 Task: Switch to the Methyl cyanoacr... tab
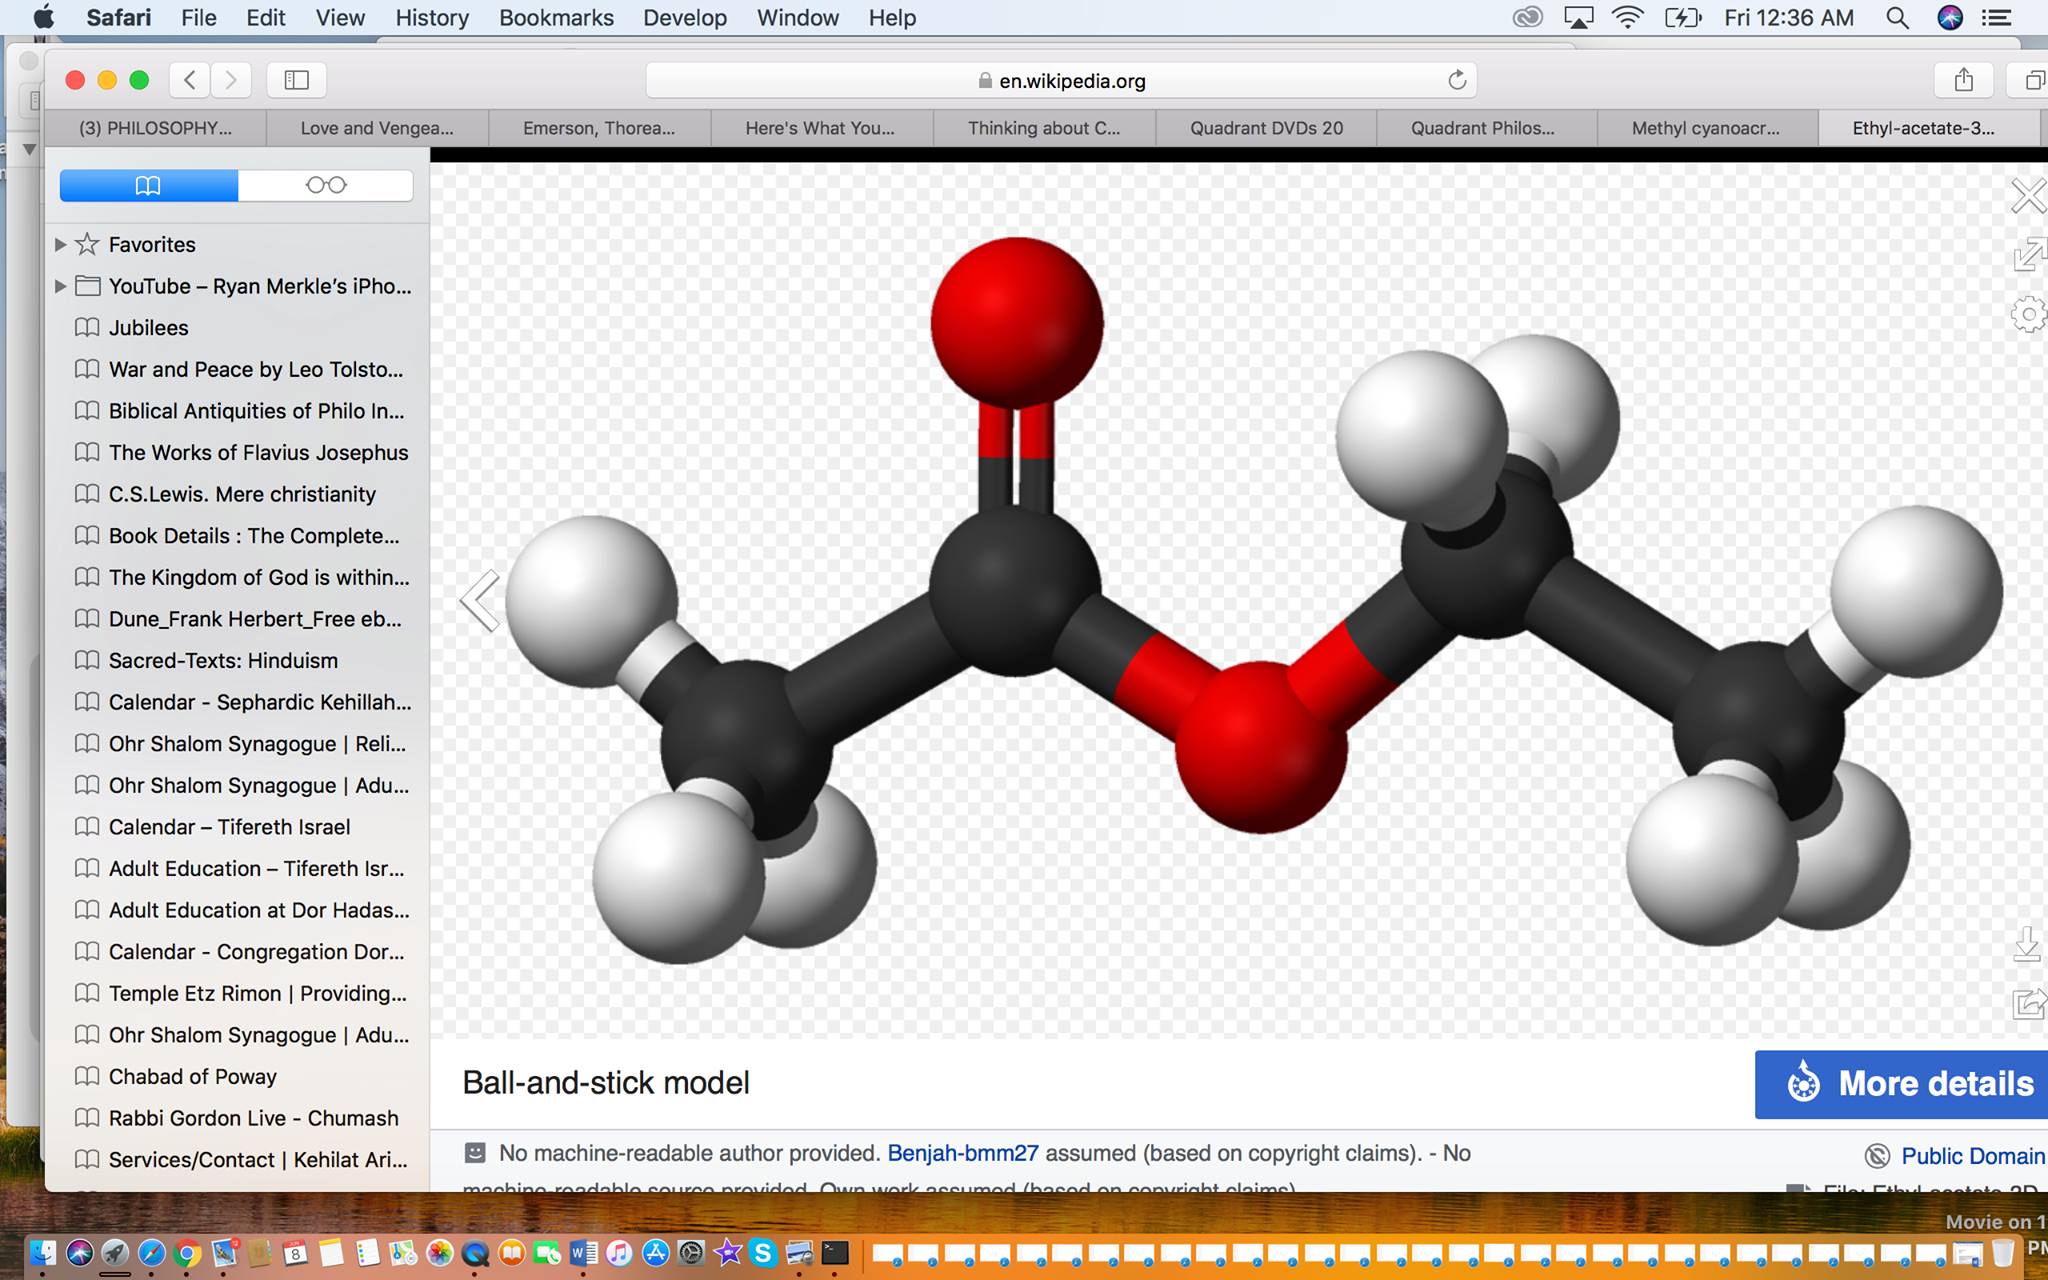coord(1706,128)
